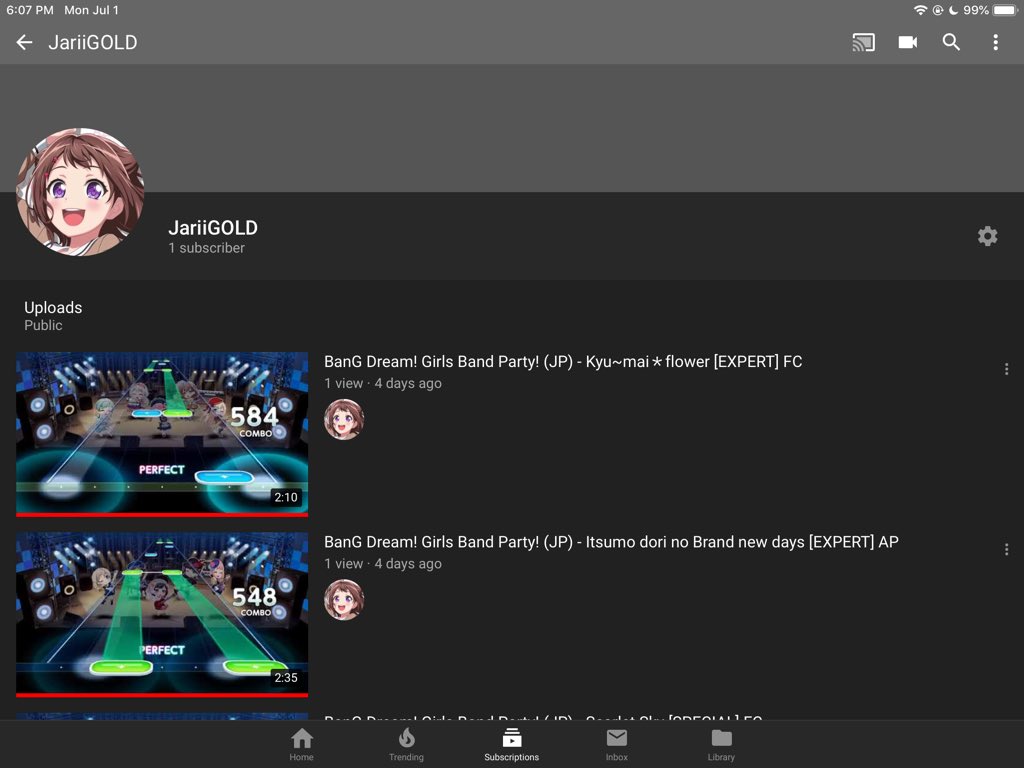Image resolution: width=1024 pixels, height=768 pixels.
Task: Tap the large JariiGOLD profile picture
Action: coord(80,192)
